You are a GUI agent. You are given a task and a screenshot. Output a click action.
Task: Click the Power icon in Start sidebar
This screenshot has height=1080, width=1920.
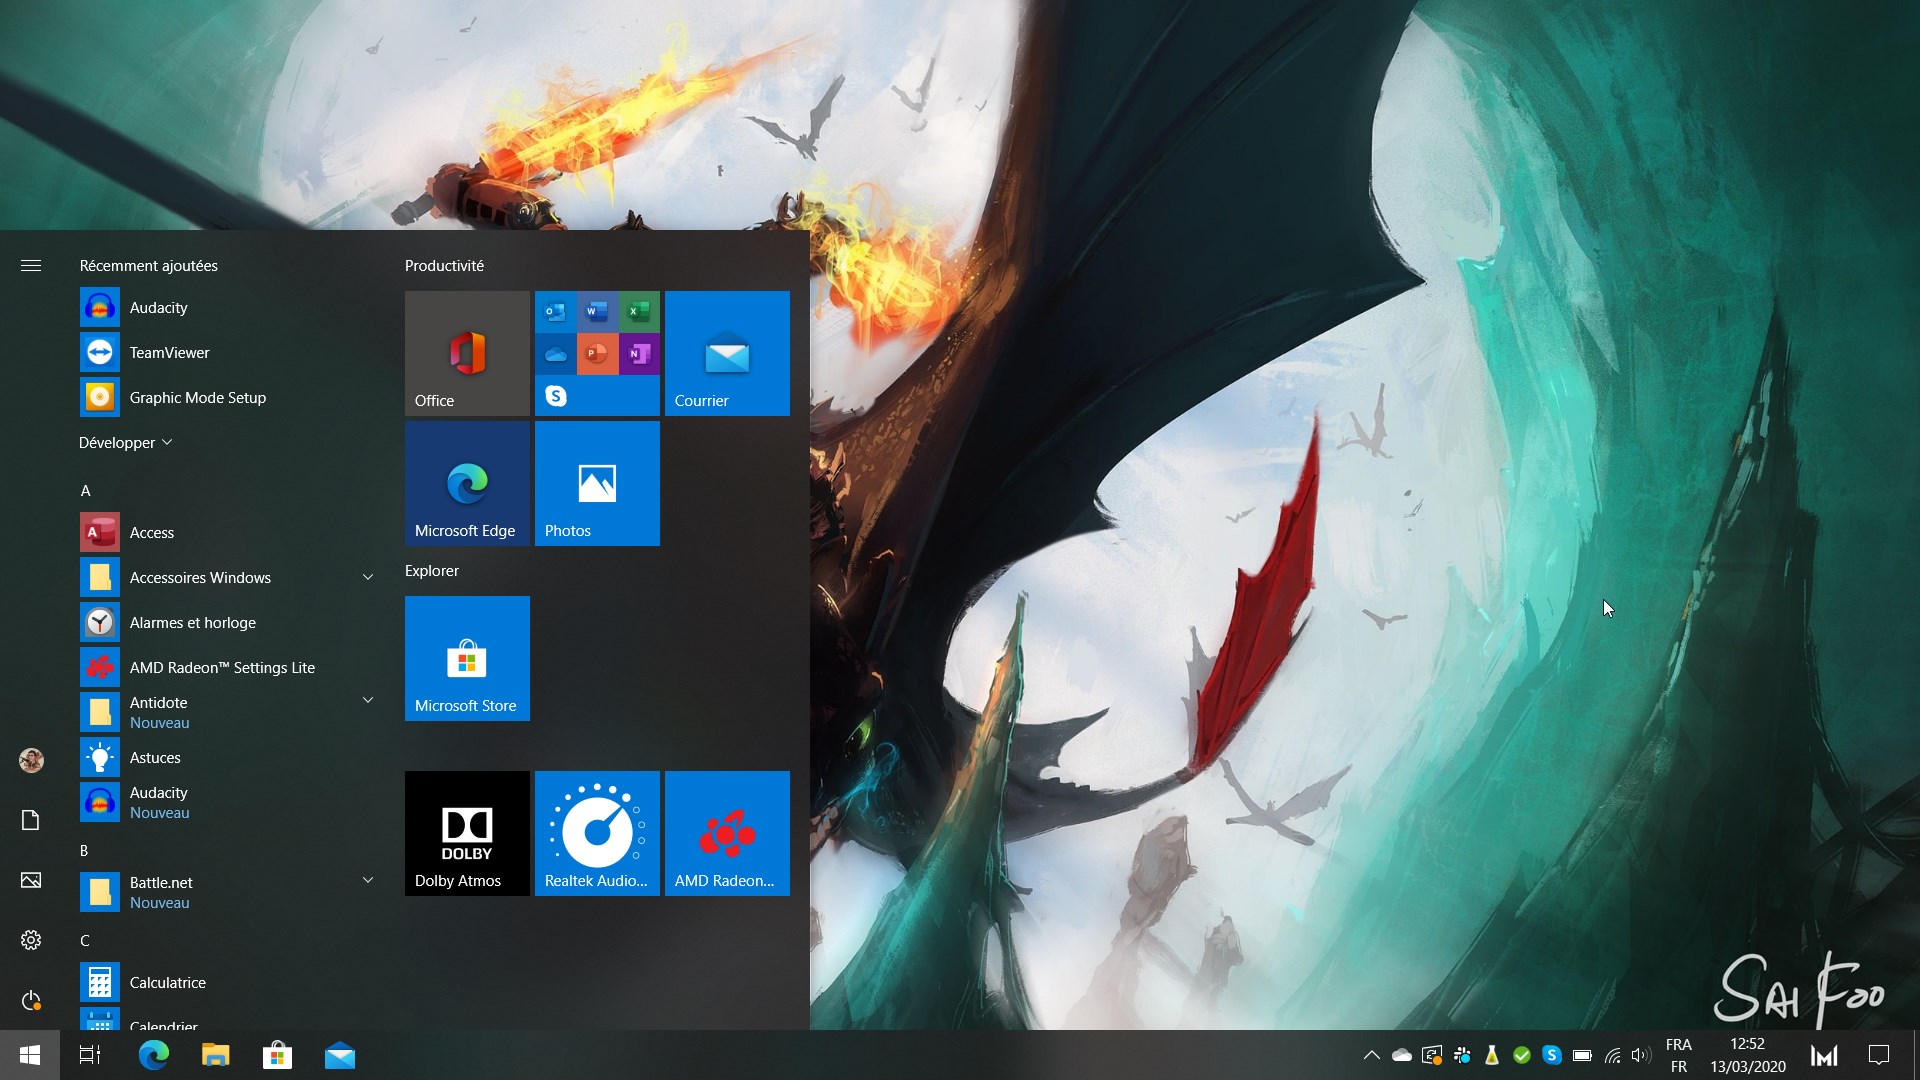click(31, 1000)
